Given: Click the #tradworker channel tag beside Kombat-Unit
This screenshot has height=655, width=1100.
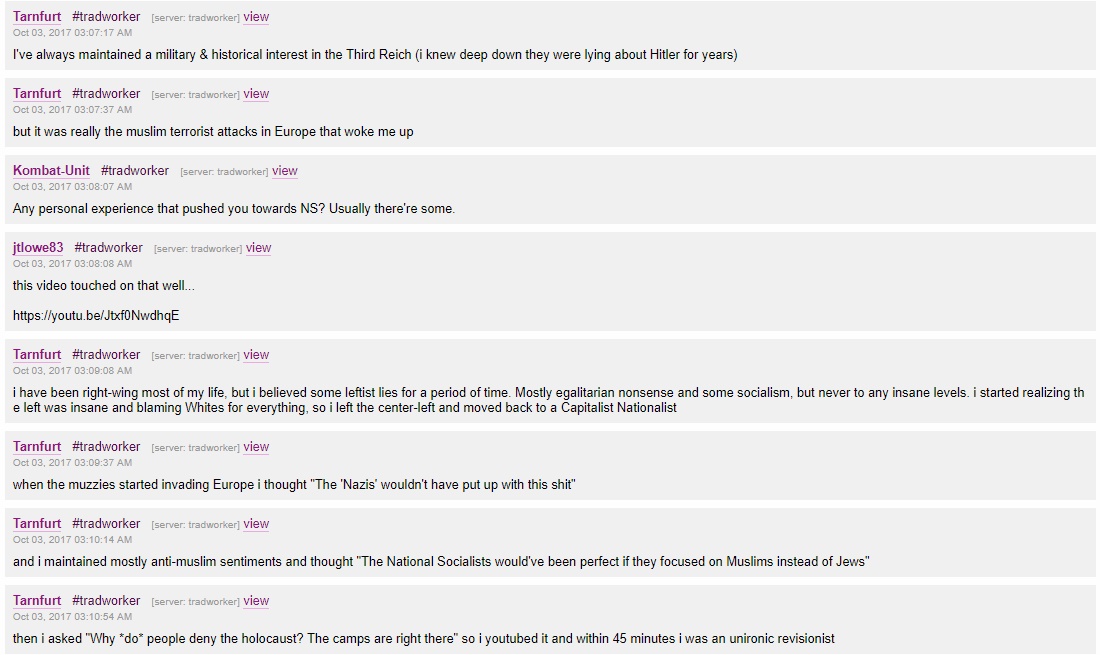Looking at the screenshot, I should pyautogui.click(x=135, y=171).
